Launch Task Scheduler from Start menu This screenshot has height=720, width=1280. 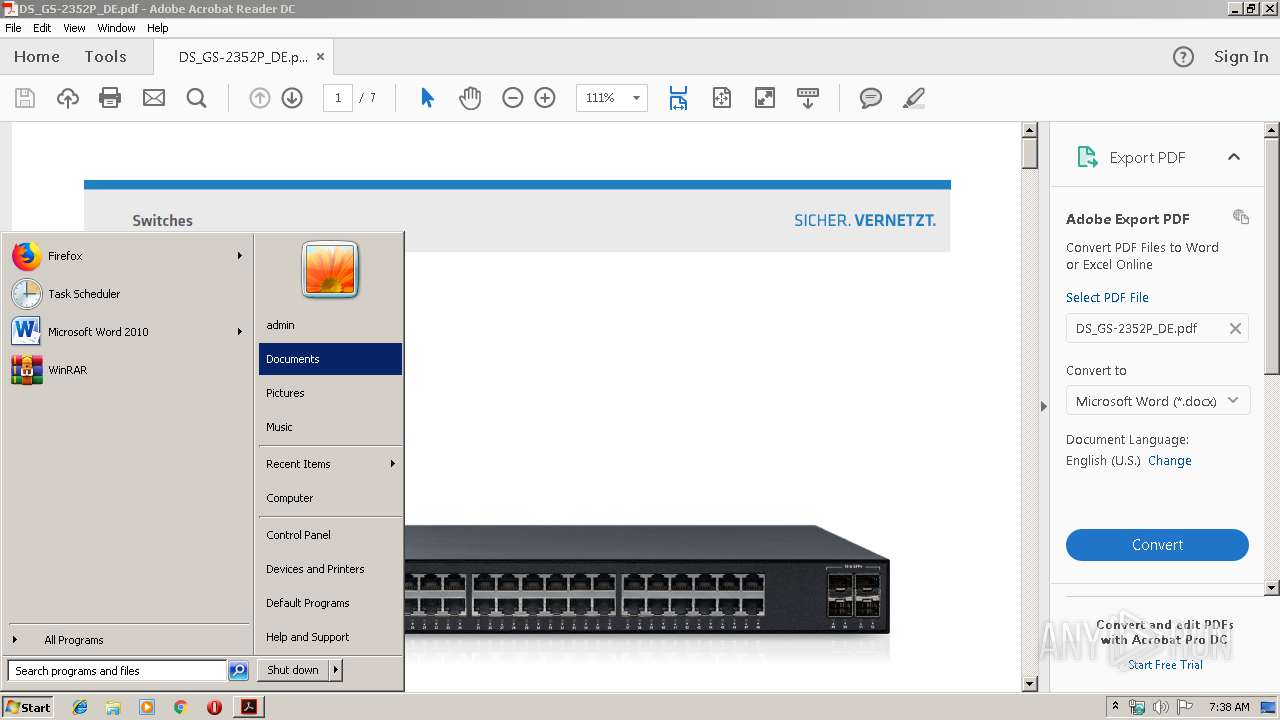[x=128, y=294]
